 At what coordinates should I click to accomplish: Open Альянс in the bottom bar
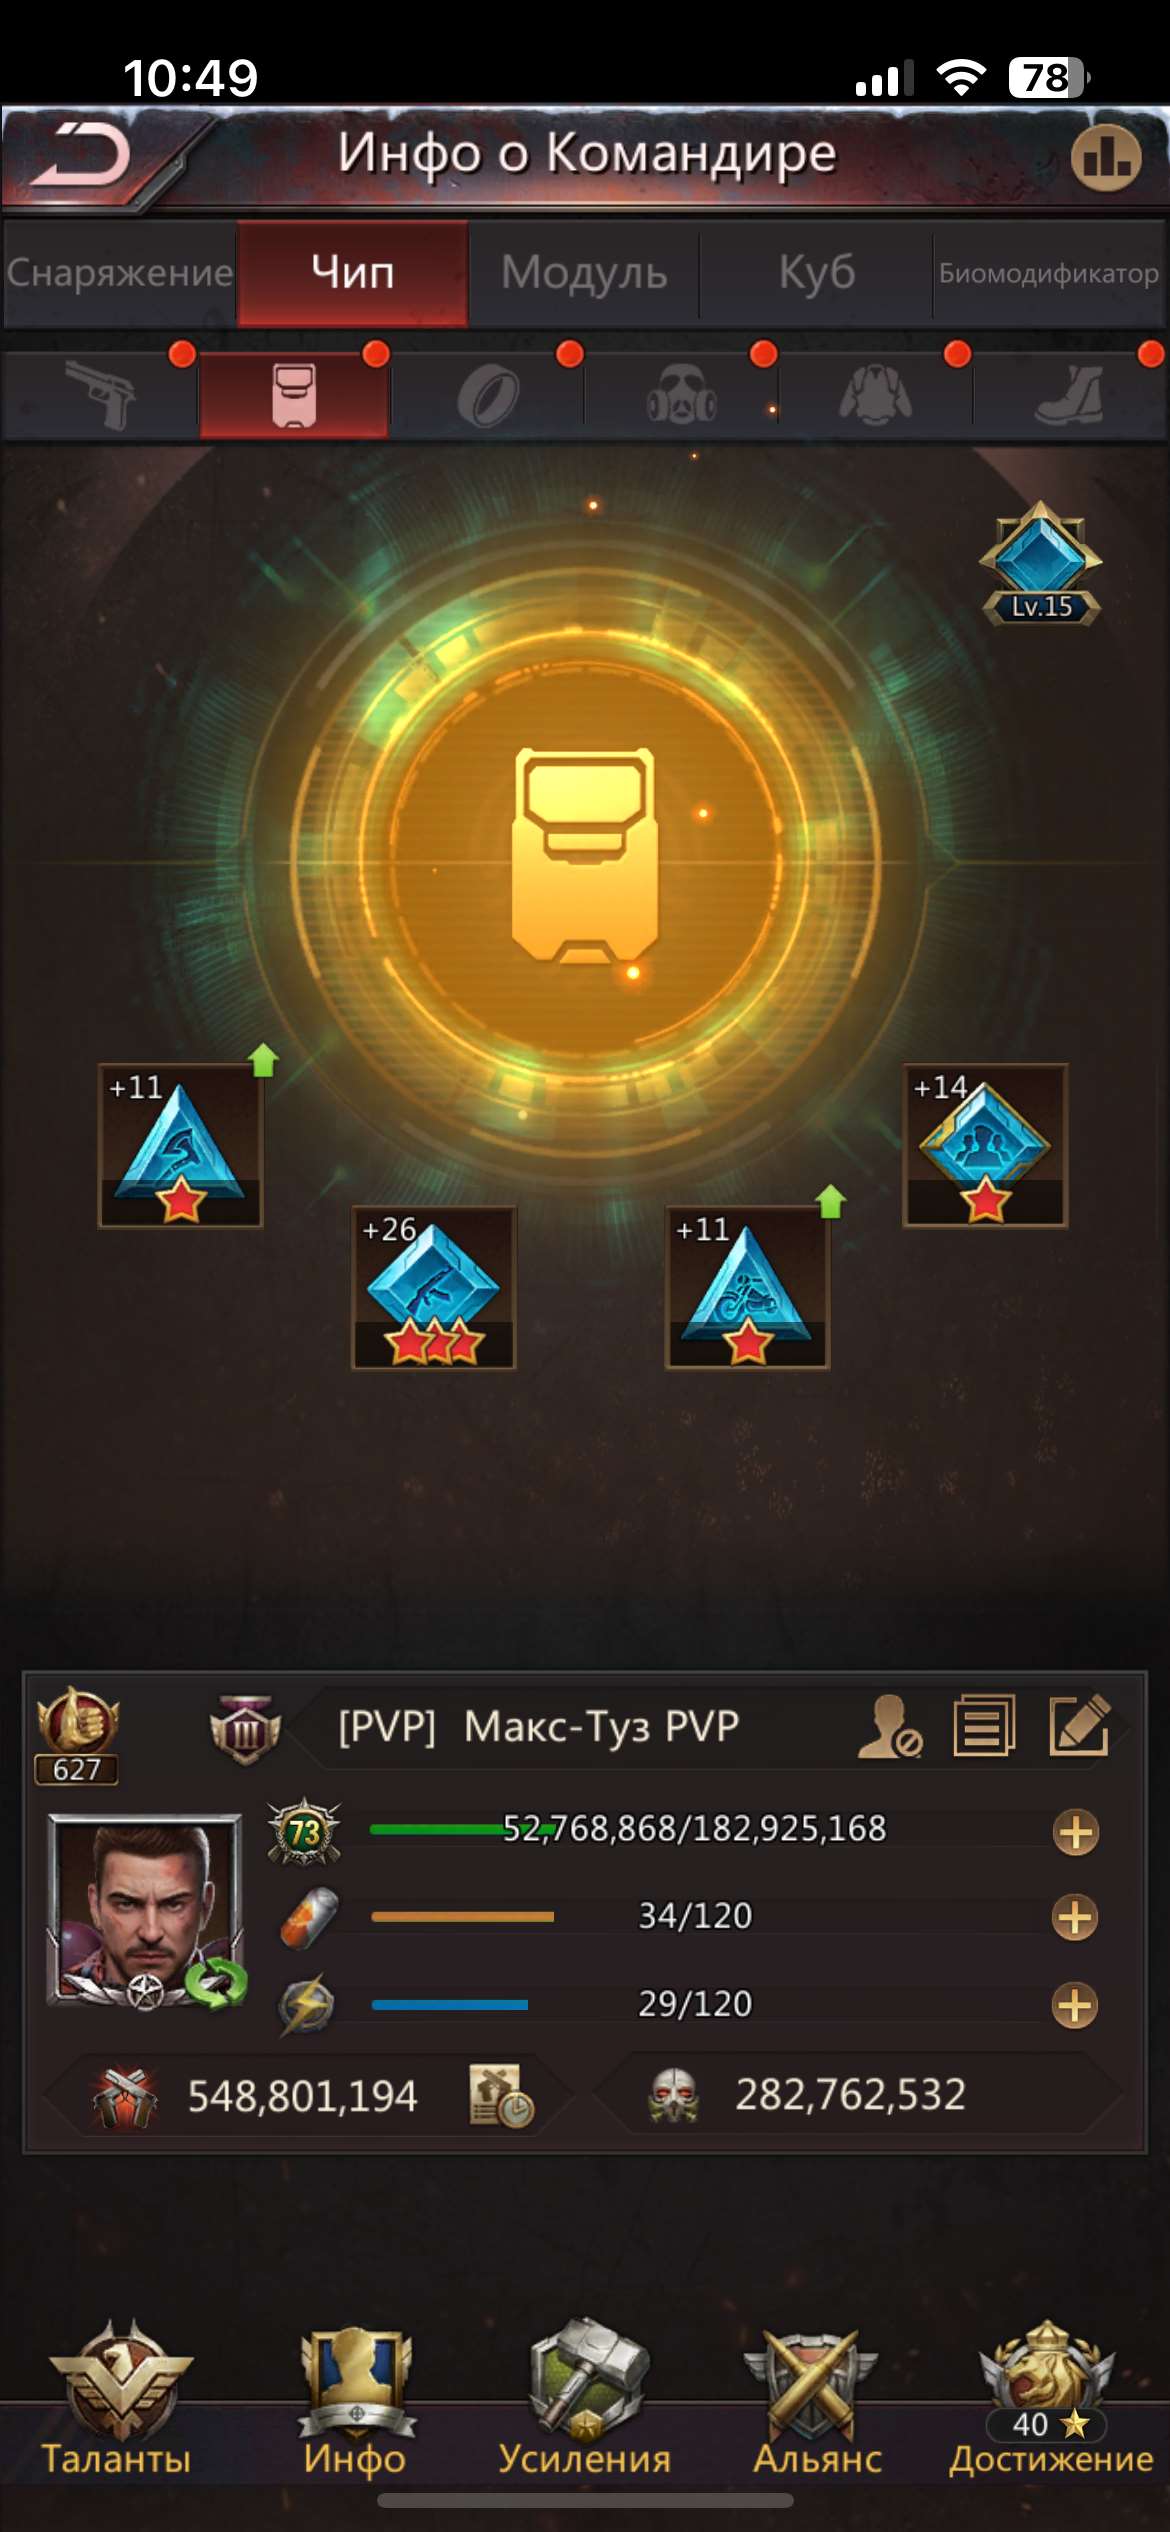(817, 2400)
